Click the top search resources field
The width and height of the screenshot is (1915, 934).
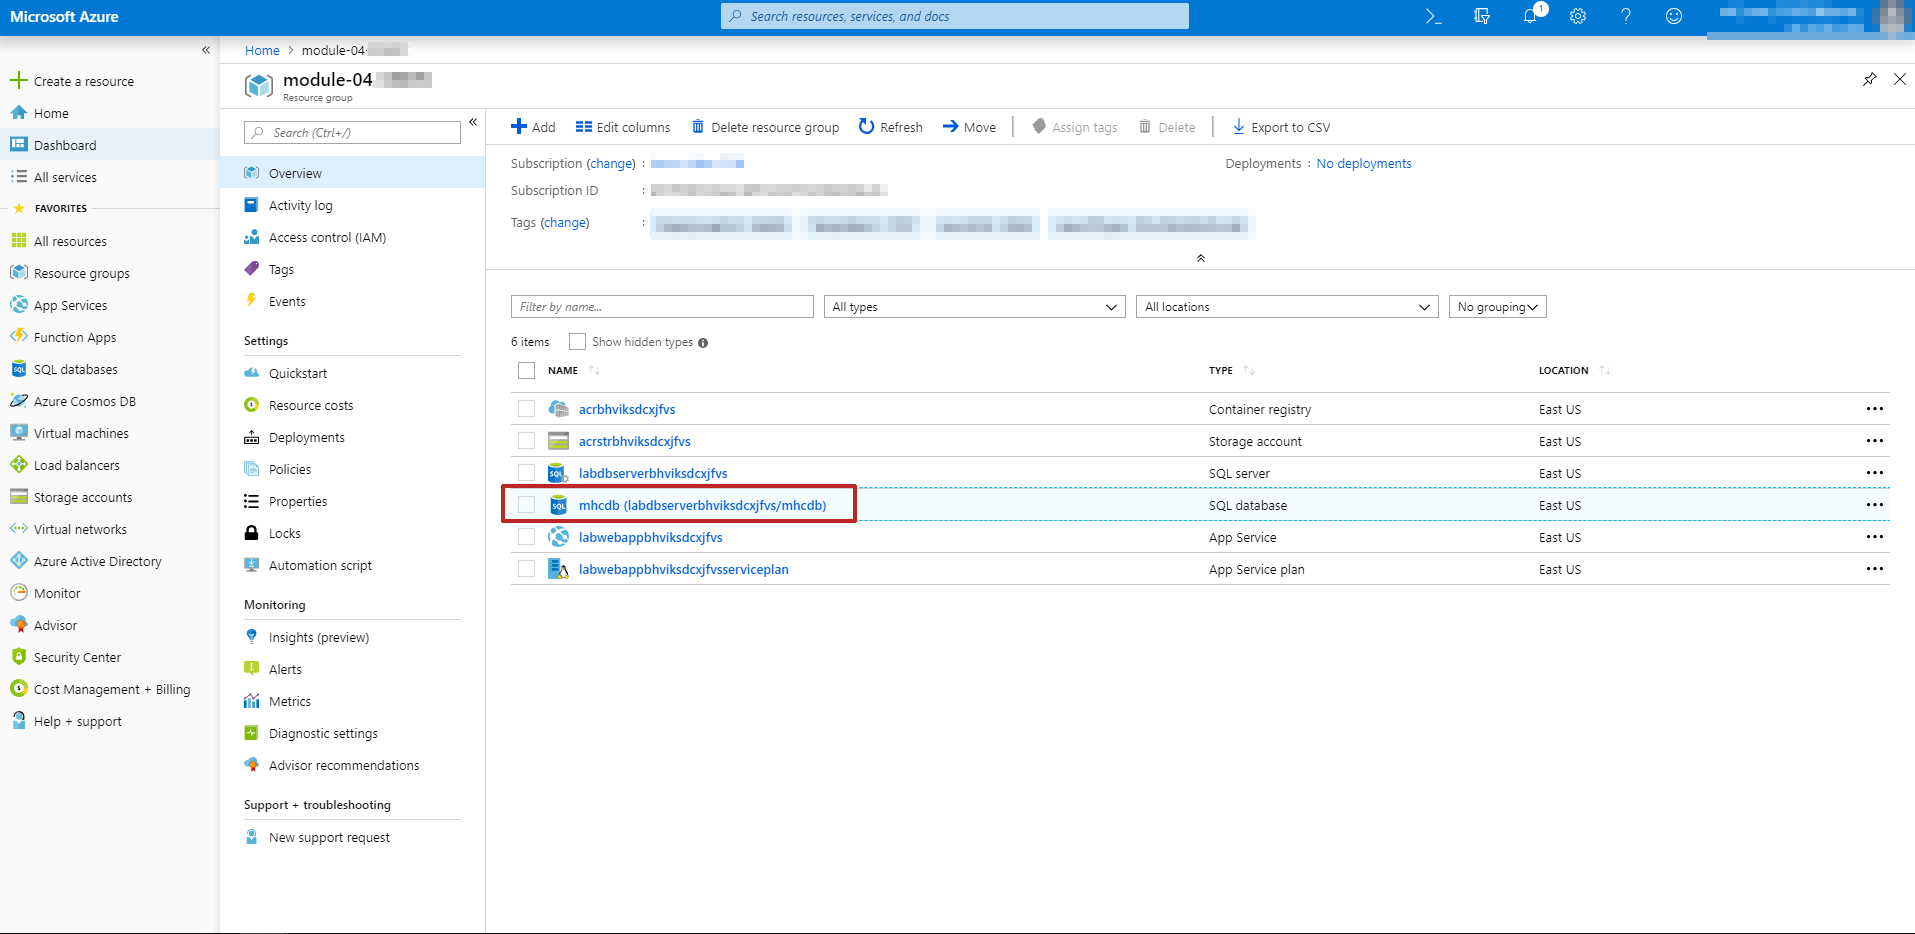(x=954, y=16)
